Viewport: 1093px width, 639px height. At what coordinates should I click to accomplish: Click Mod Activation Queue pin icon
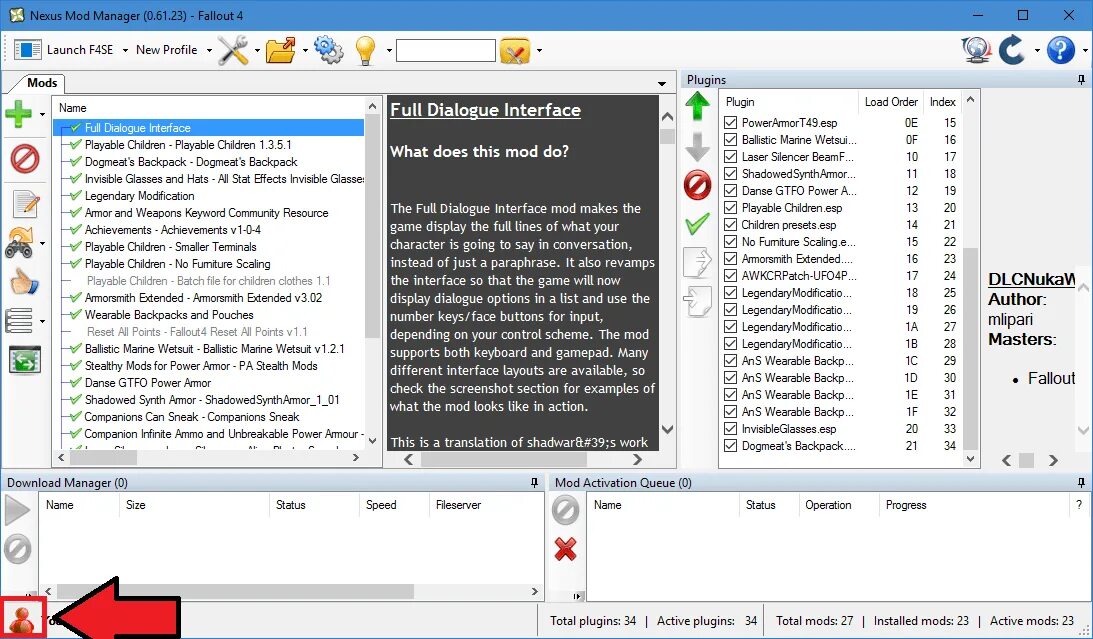click(1081, 482)
